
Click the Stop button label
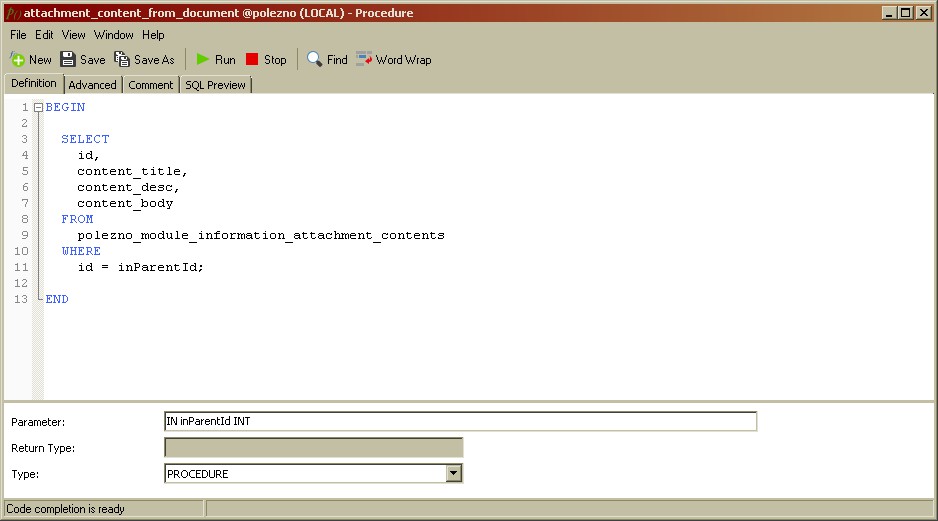click(275, 60)
